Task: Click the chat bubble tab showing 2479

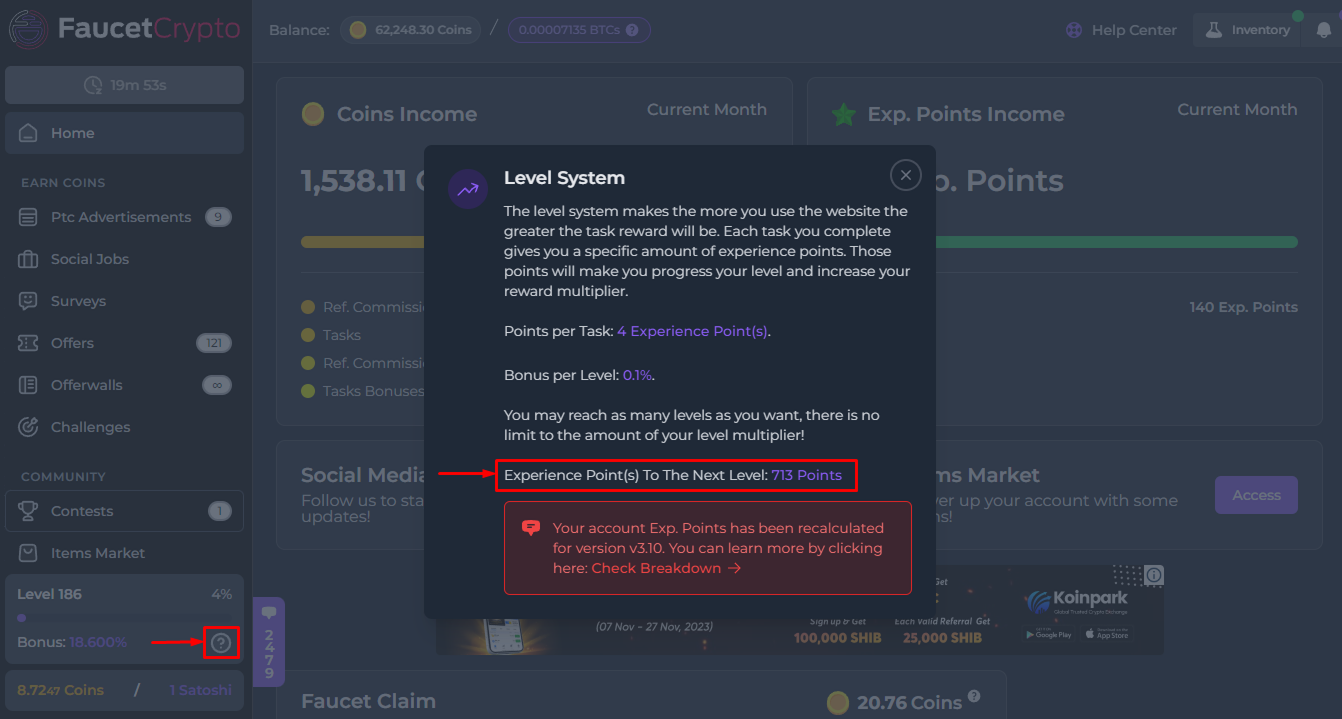Action: coord(268,641)
